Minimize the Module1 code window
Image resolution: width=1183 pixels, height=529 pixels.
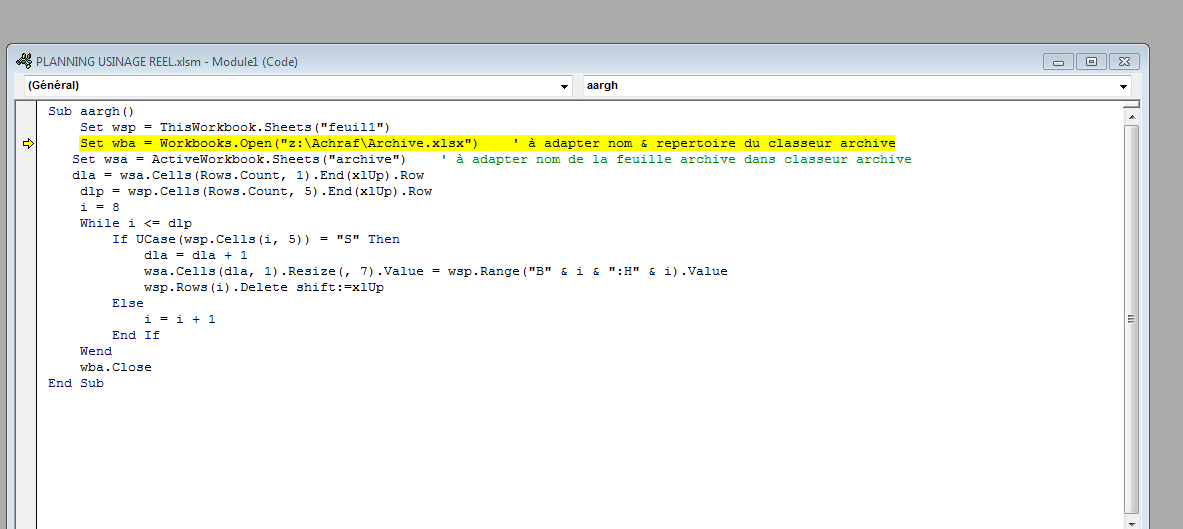click(1059, 61)
